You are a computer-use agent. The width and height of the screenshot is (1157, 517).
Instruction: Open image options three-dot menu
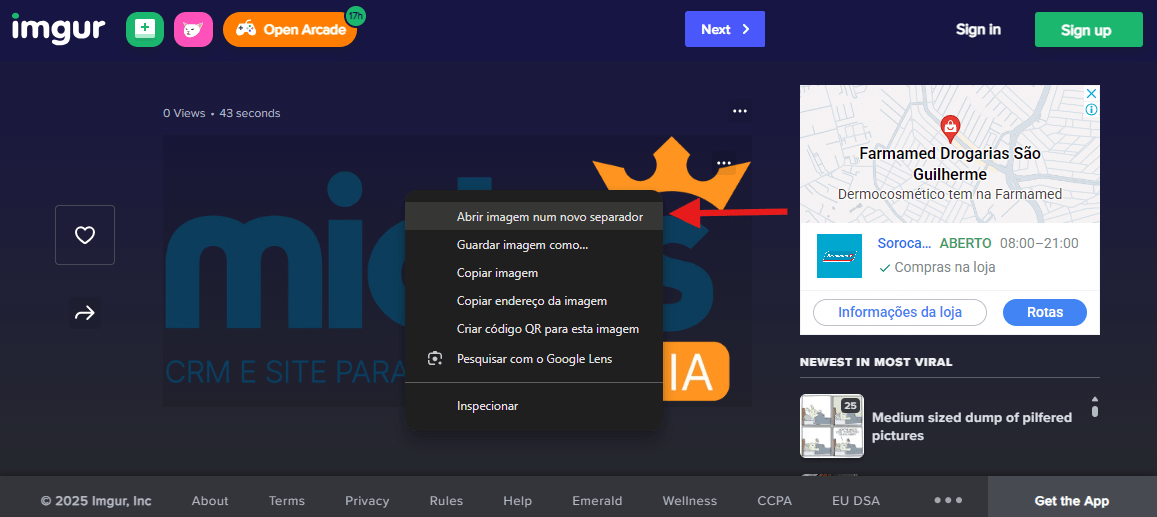coord(724,163)
